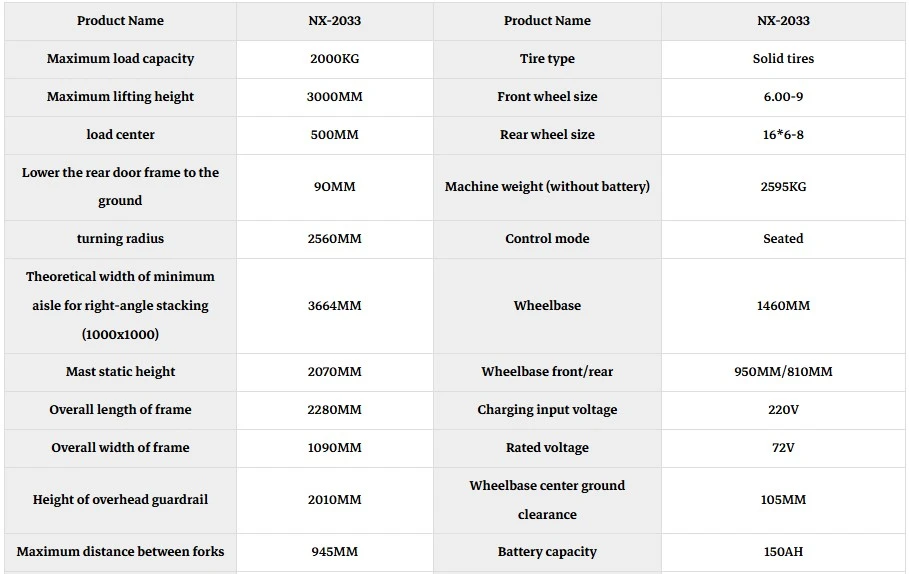909x574 pixels.
Task: Select the 2595KG weight value
Action: pyautogui.click(x=783, y=187)
